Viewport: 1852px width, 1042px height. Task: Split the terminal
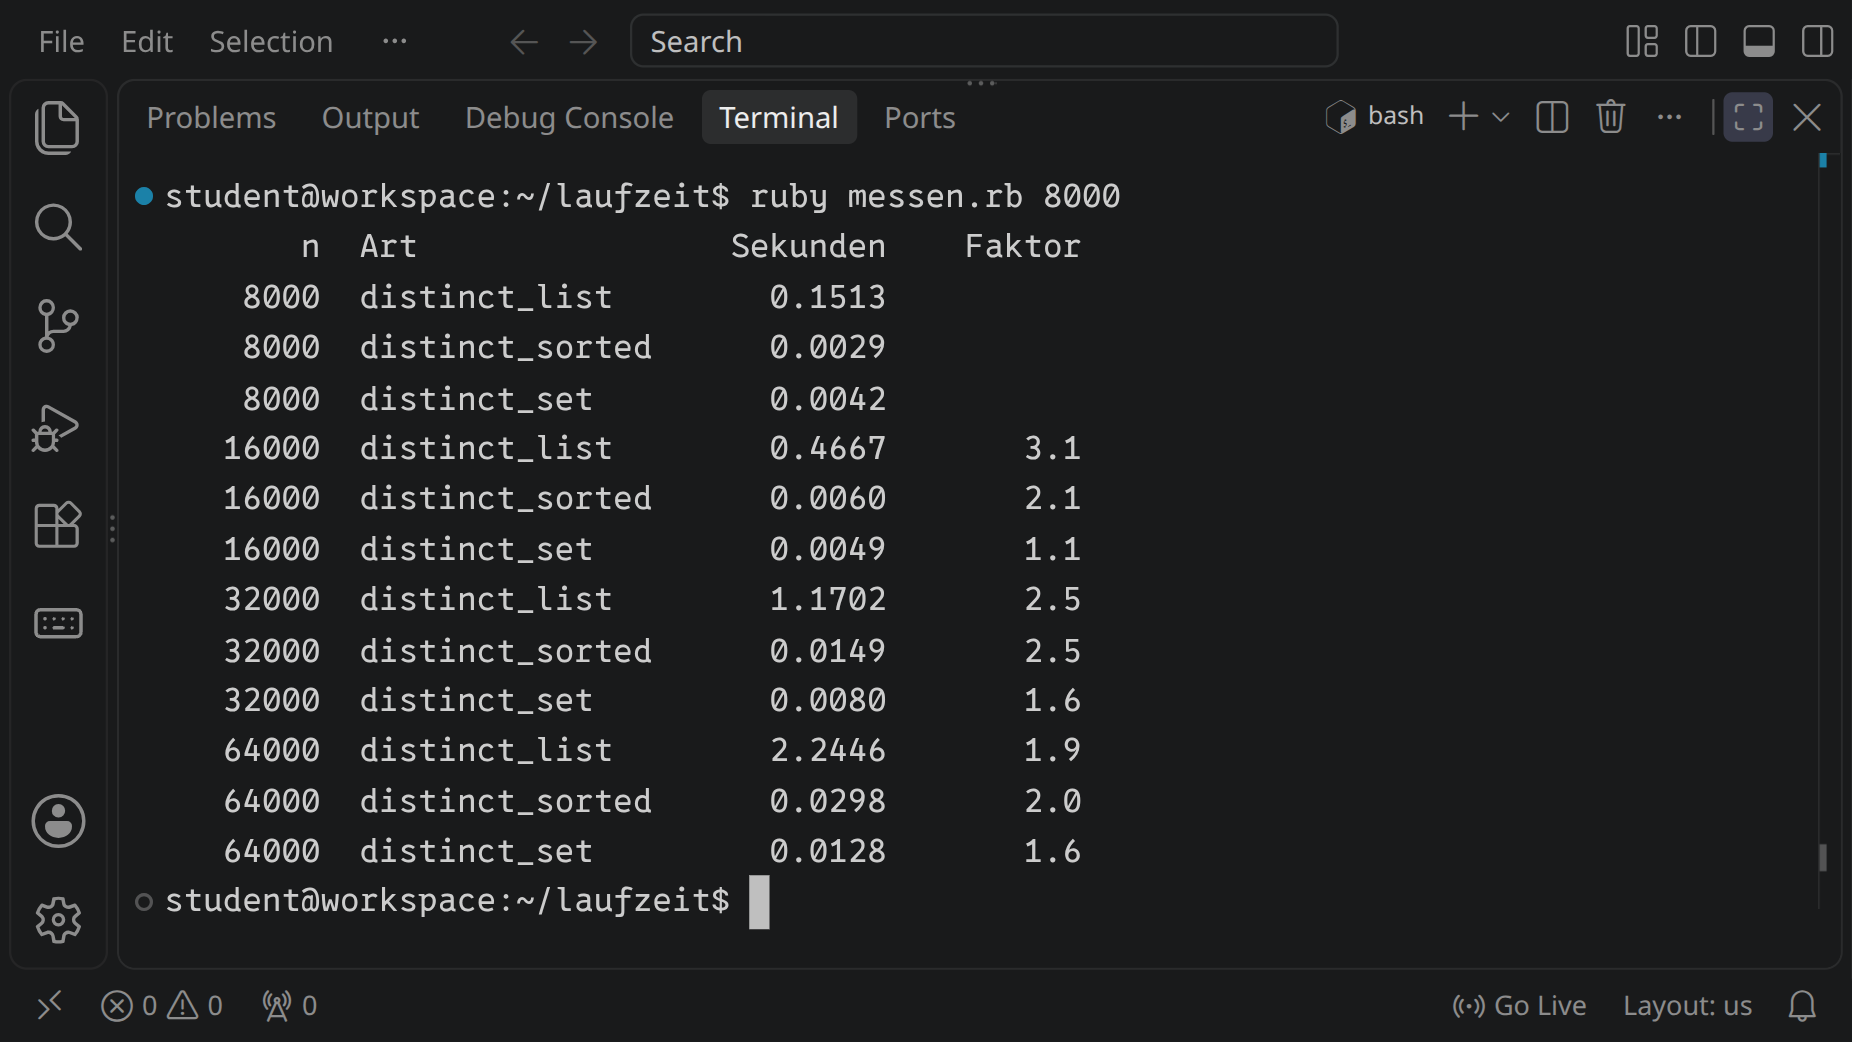coord(1552,117)
